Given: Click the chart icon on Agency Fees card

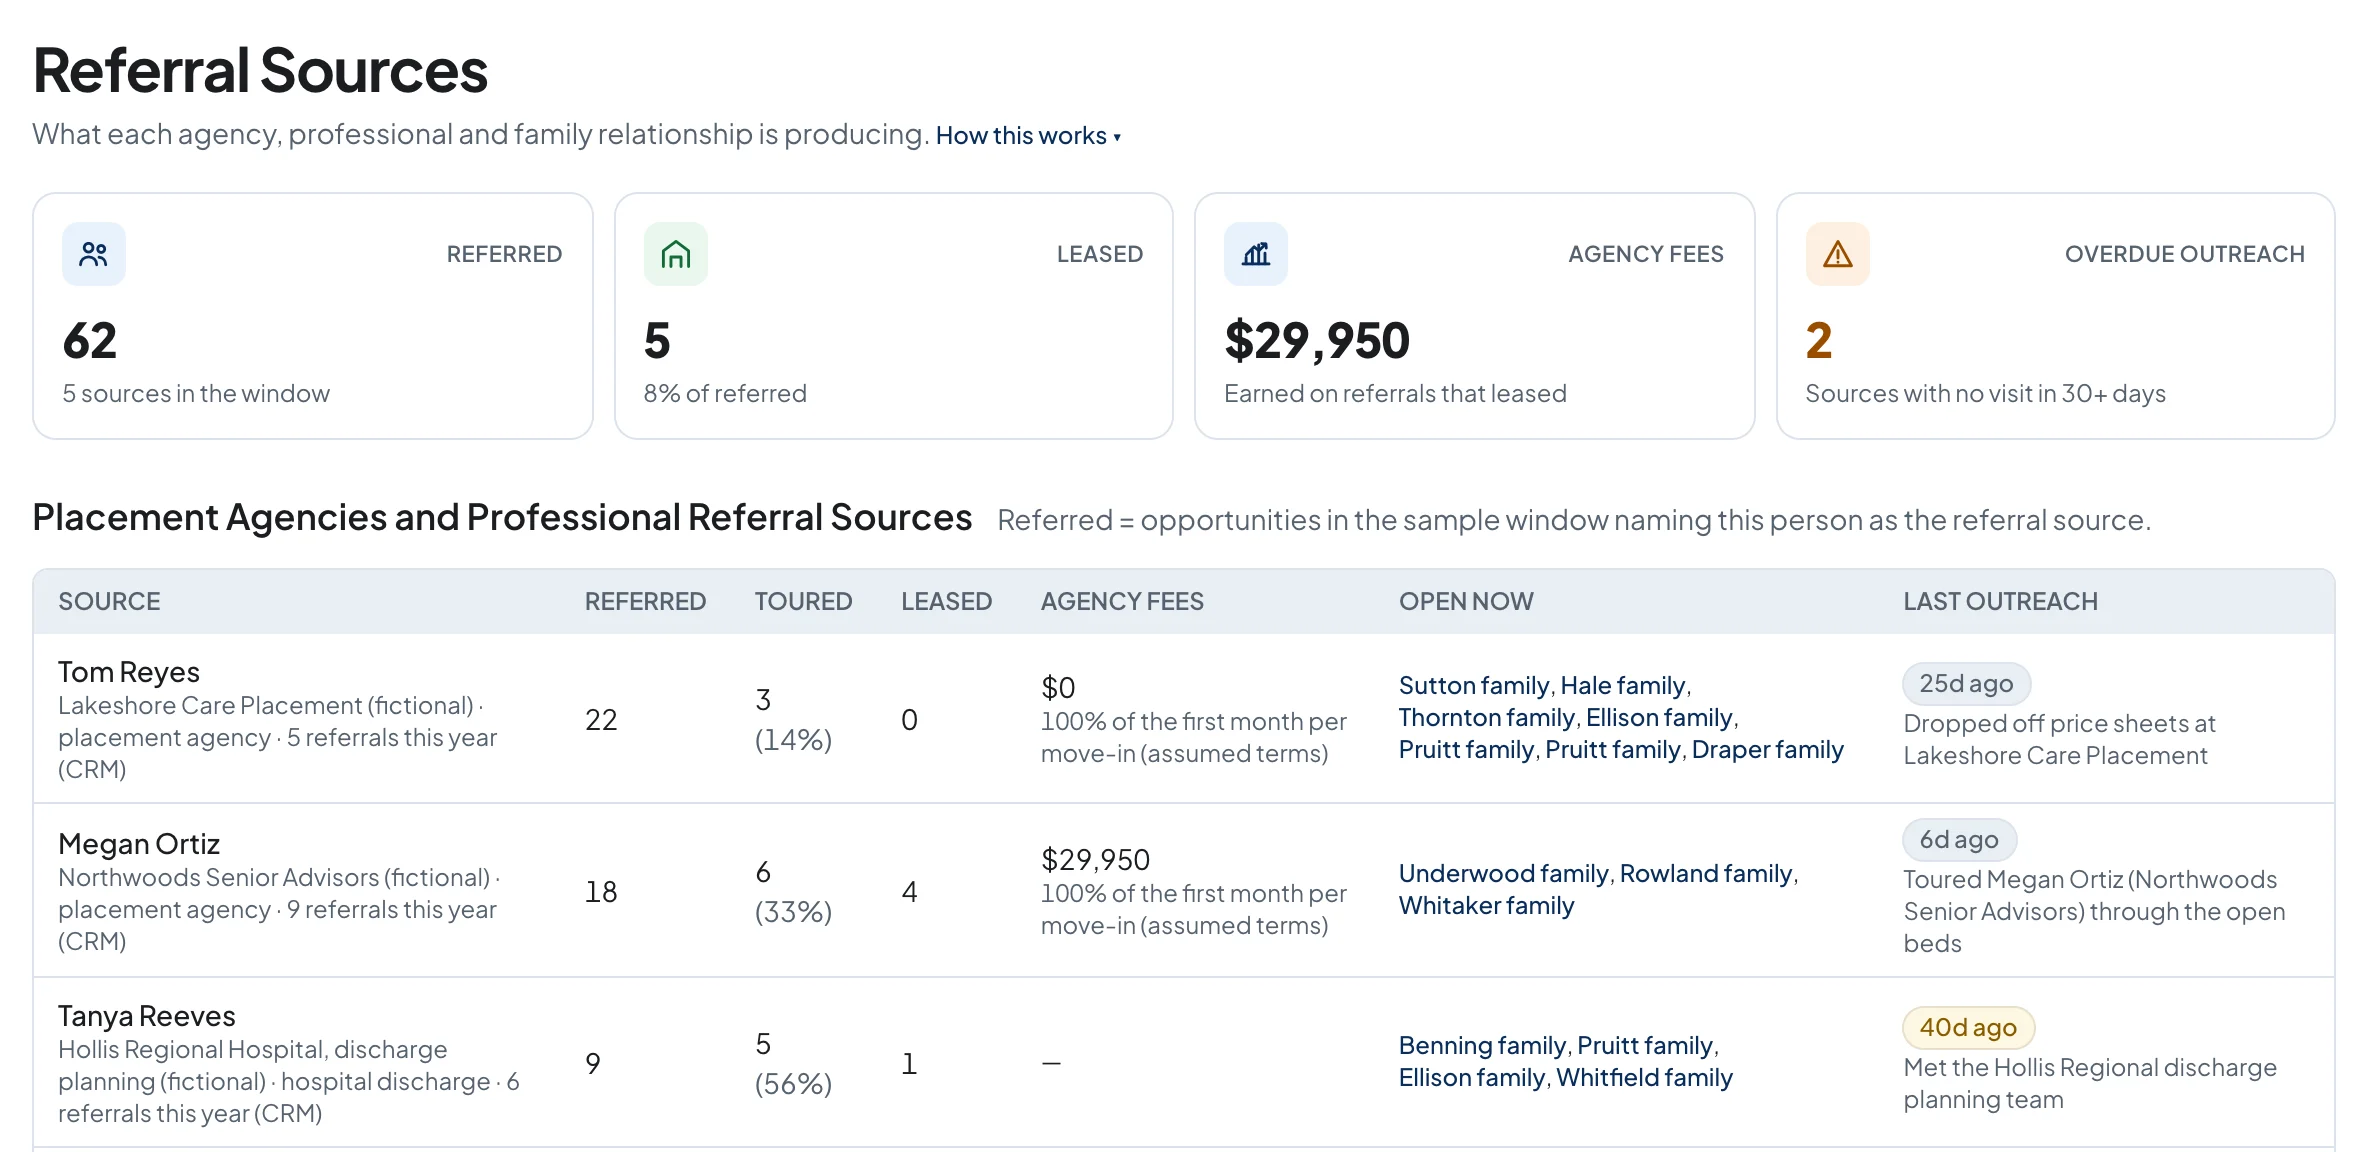Looking at the screenshot, I should coord(1256,254).
